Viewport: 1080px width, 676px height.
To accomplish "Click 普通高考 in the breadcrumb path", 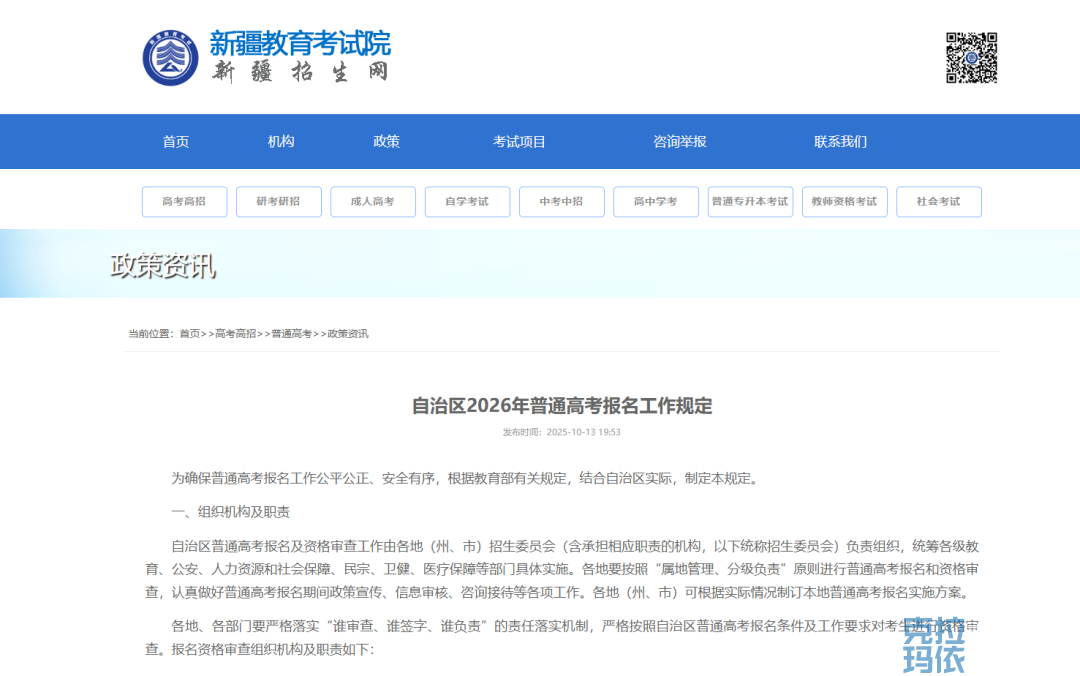I will (292, 334).
